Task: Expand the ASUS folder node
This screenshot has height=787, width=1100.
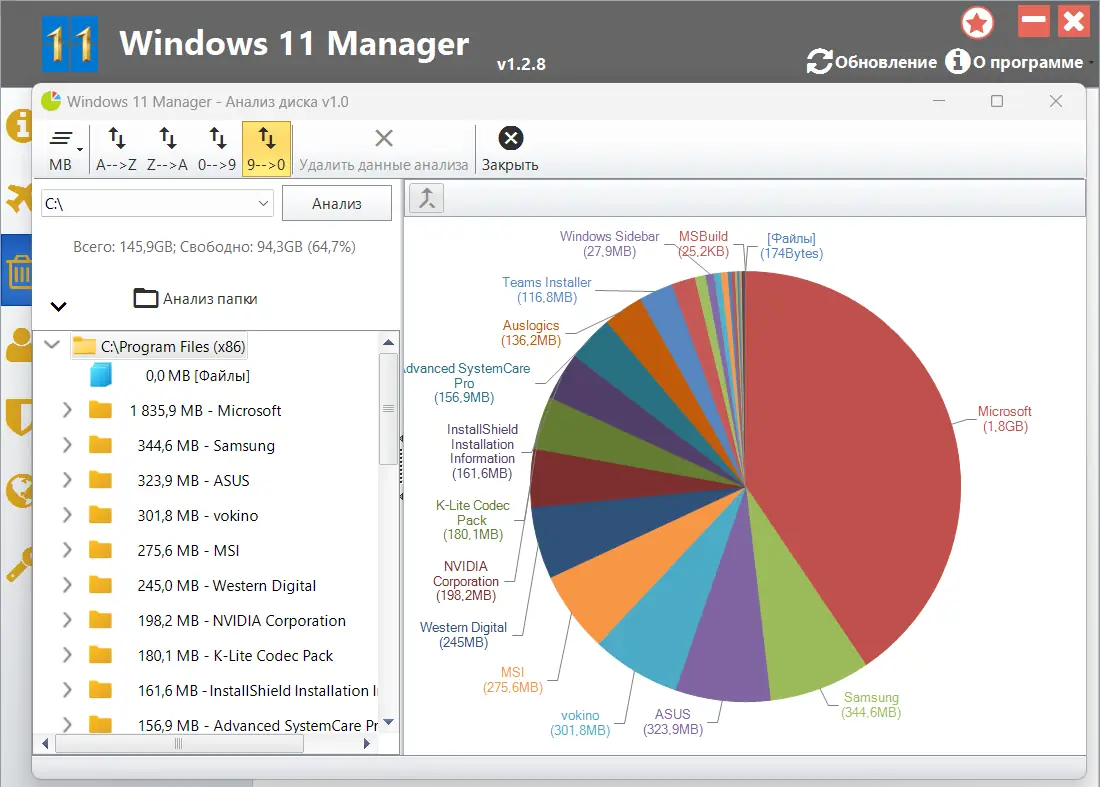Action: [x=67, y=480]
